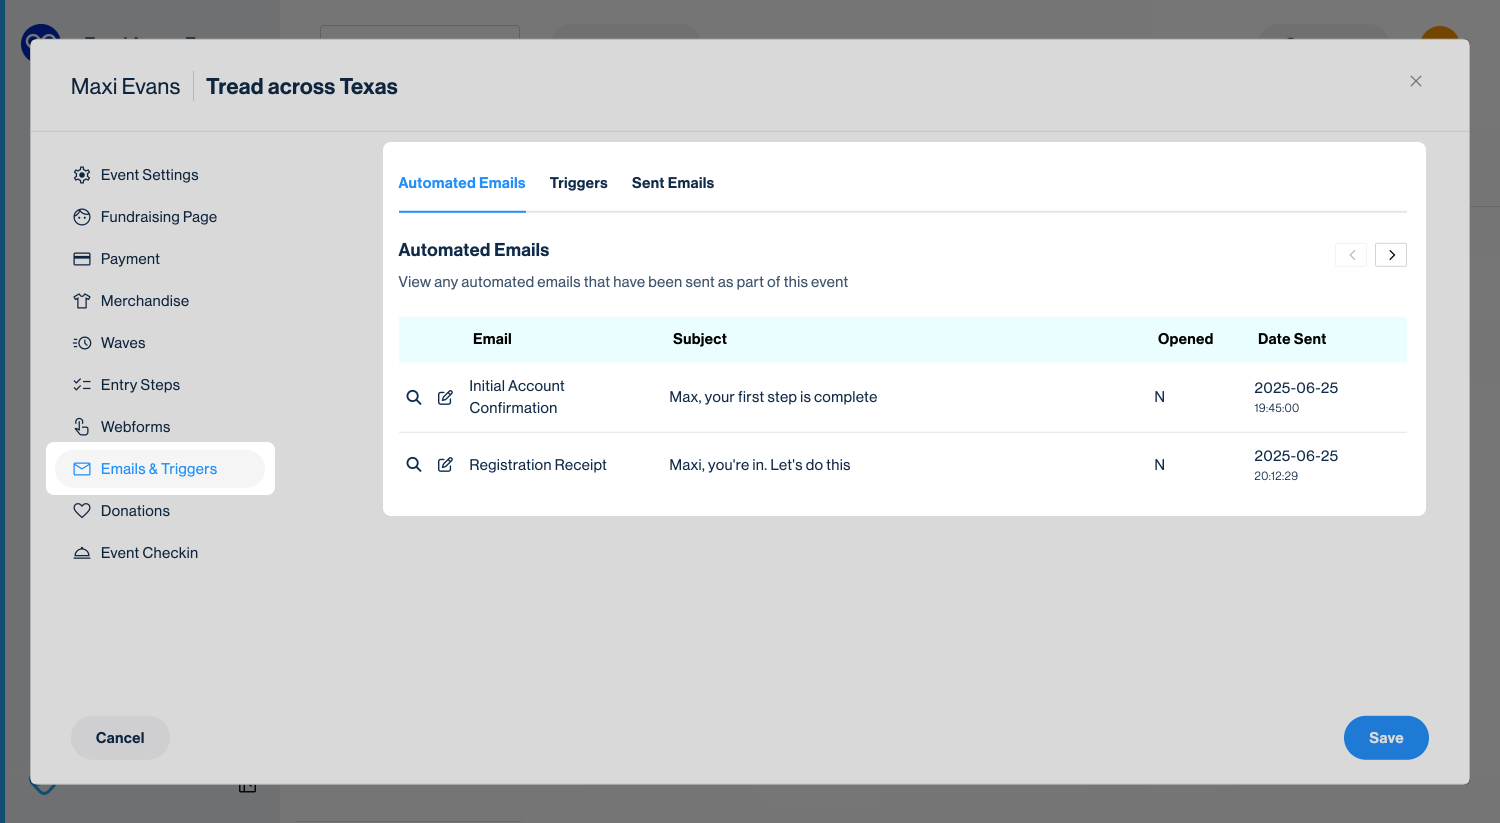Go to previous page of automated emails
The height and width of the screenshot is (823, 1500).
tap(1351, 255)
